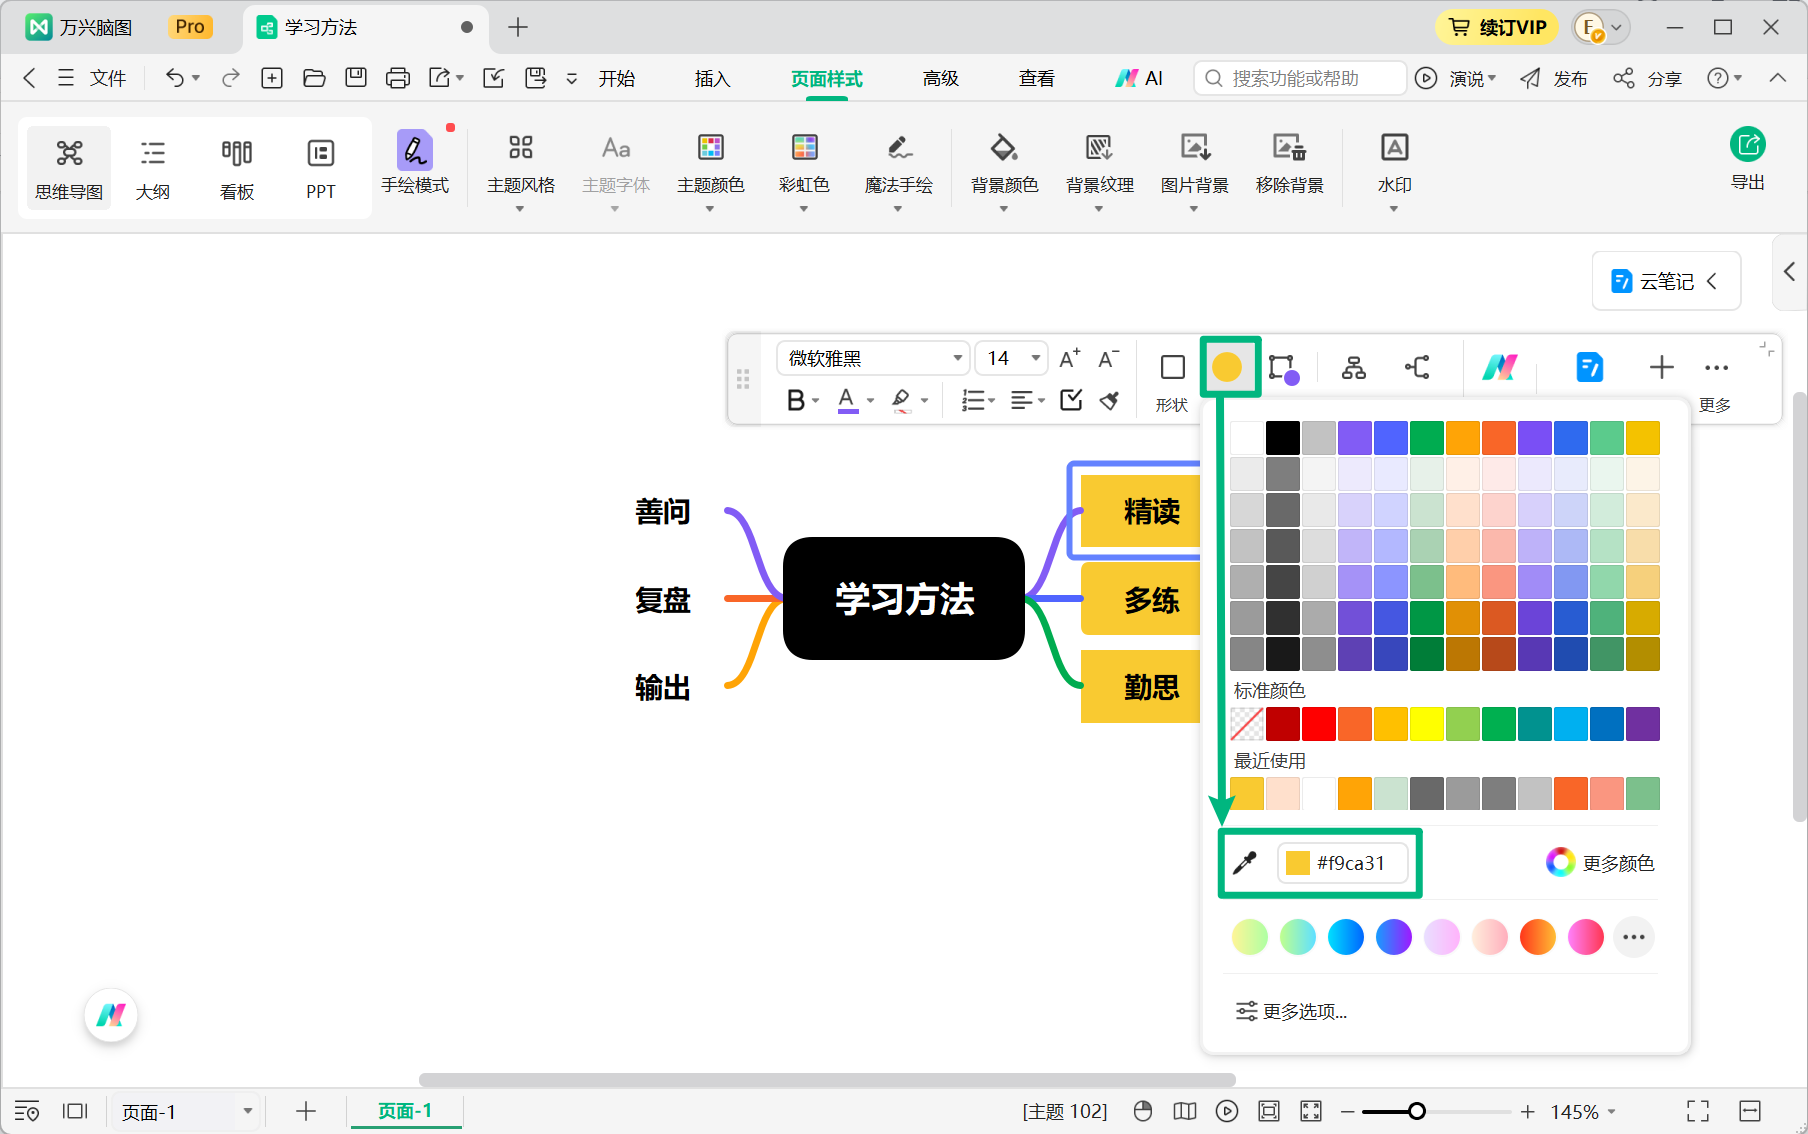Image resolution: width=1808 pixels, height=1134 pixels.
Task: Expand the highlight color dropdown arrow
Action: [925, 400]
